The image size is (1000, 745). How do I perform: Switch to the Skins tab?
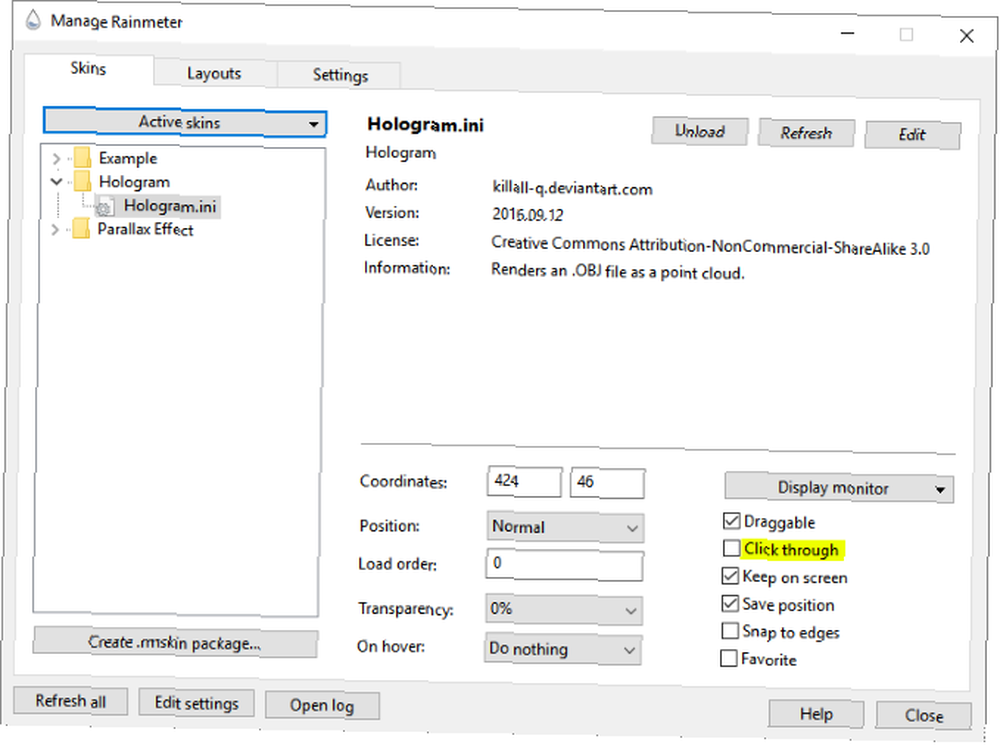tap(88, 68)
